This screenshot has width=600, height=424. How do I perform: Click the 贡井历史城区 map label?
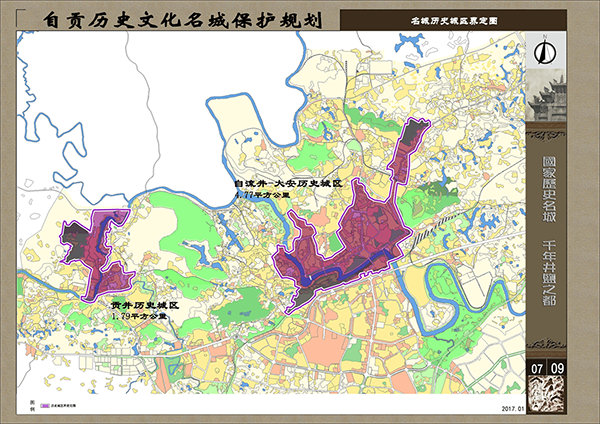pos(144,304)
